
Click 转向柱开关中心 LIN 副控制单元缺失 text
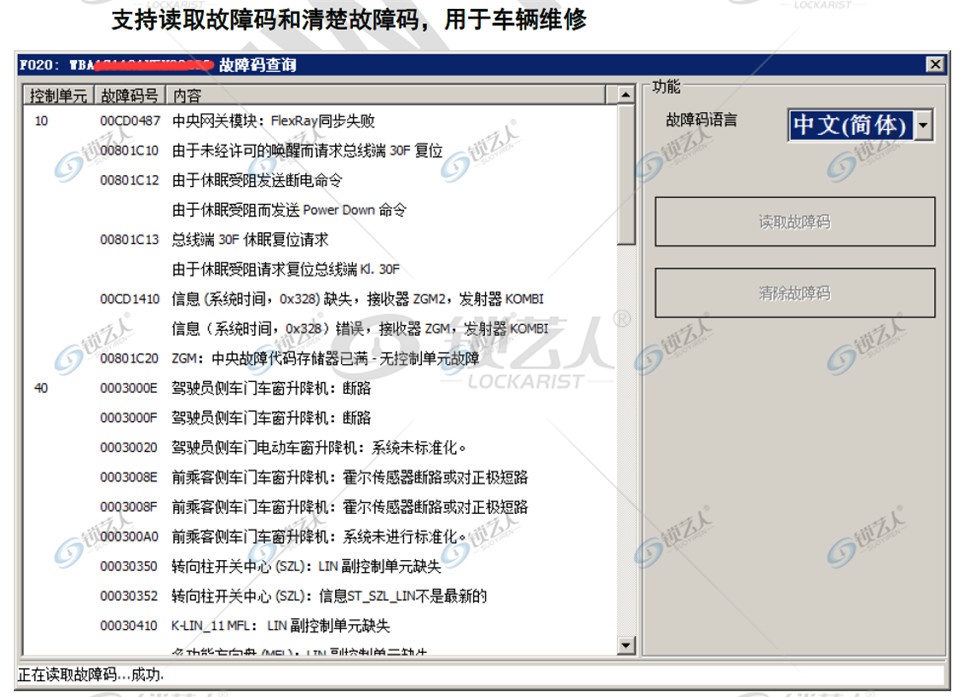306,567
